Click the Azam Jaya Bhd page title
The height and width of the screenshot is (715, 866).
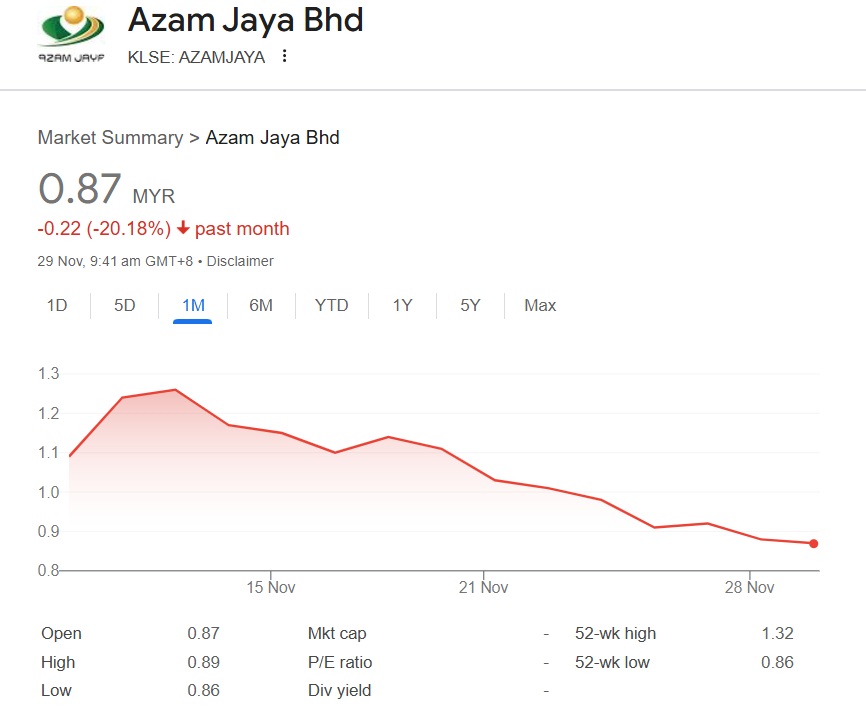[x=245, y=20]
